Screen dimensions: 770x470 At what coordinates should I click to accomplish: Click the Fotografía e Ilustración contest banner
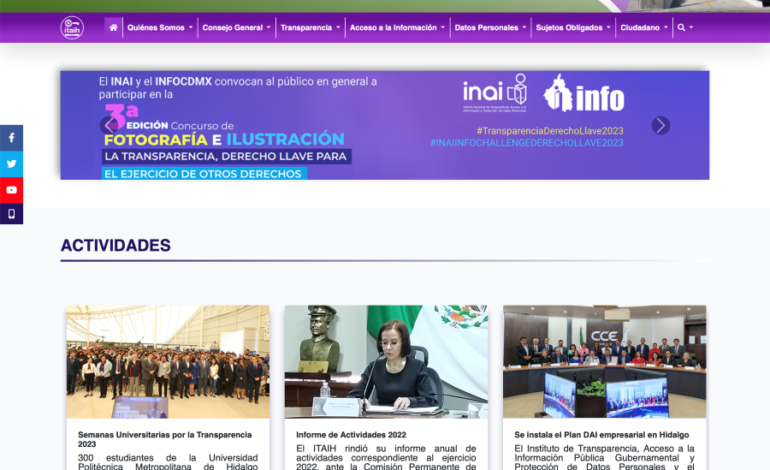pos(384,125)
